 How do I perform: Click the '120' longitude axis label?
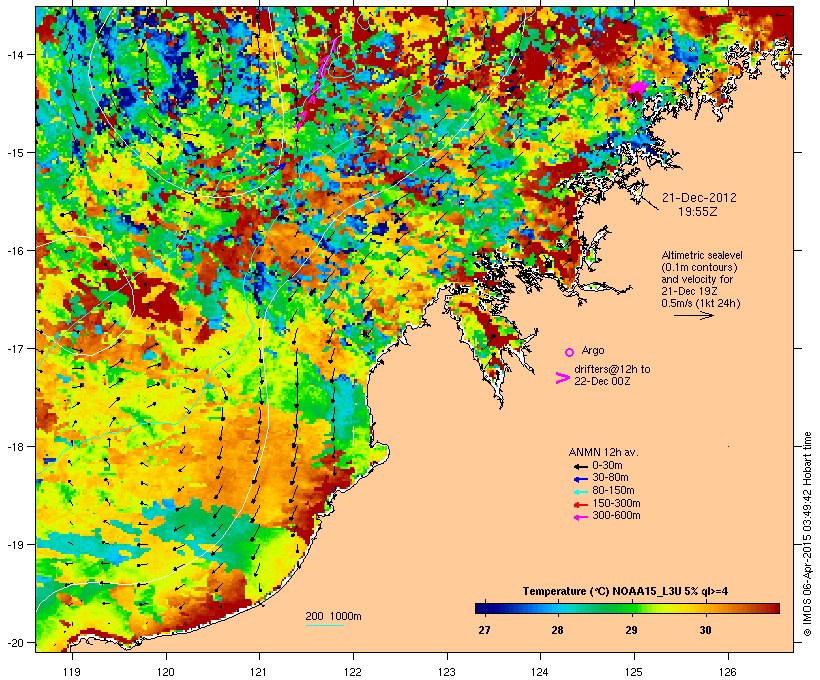(x=166, y=672)
